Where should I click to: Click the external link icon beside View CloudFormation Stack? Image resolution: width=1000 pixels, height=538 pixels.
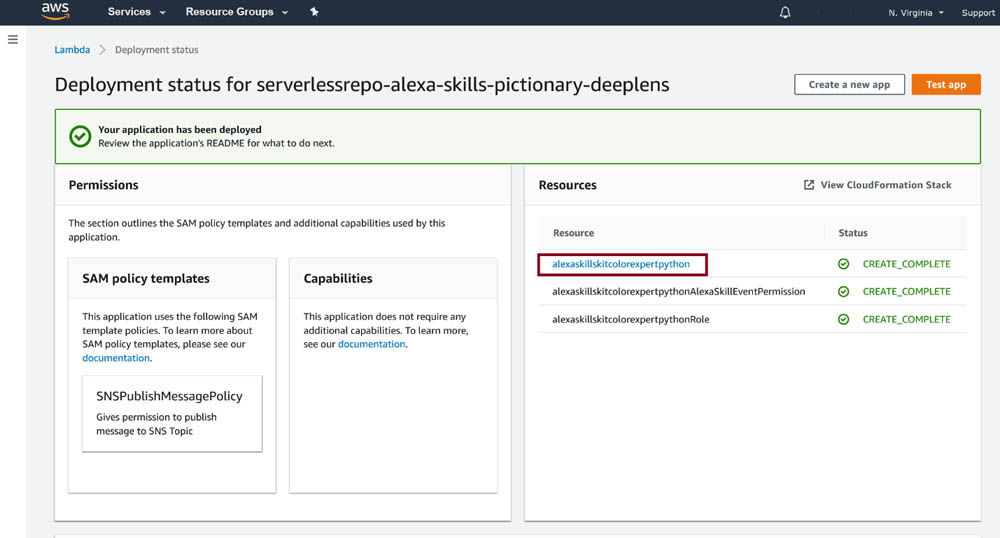[809, 185]
